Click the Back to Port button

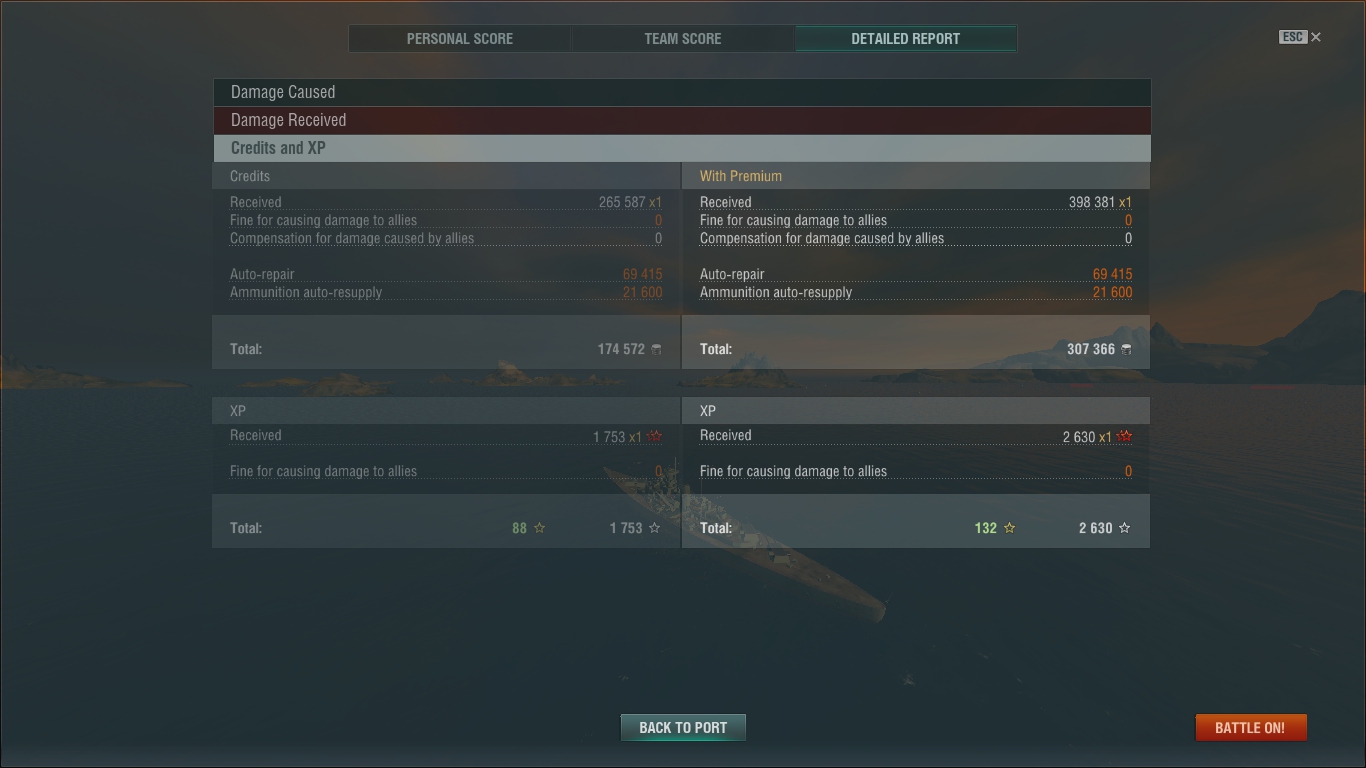683,727
